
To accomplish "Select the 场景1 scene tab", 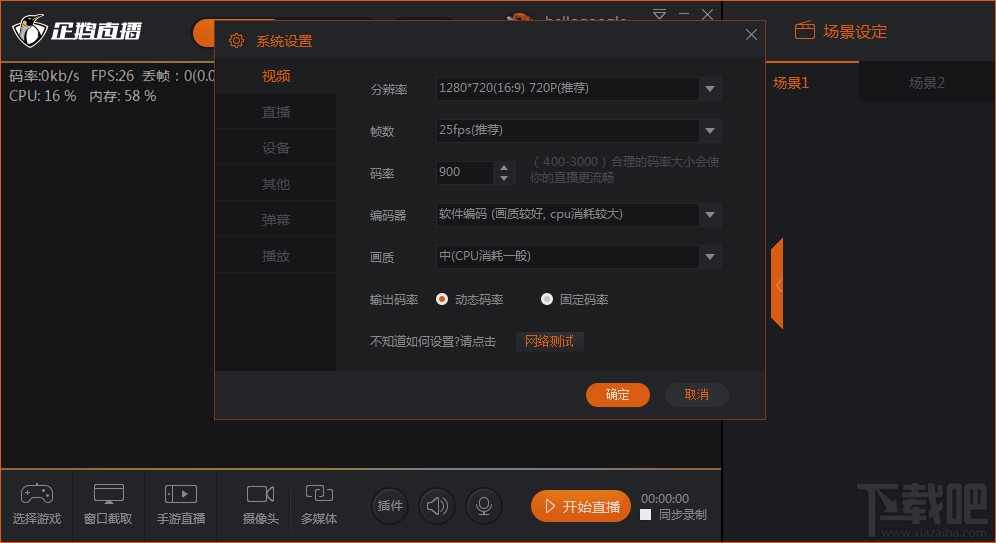I will tap(791, 83).
